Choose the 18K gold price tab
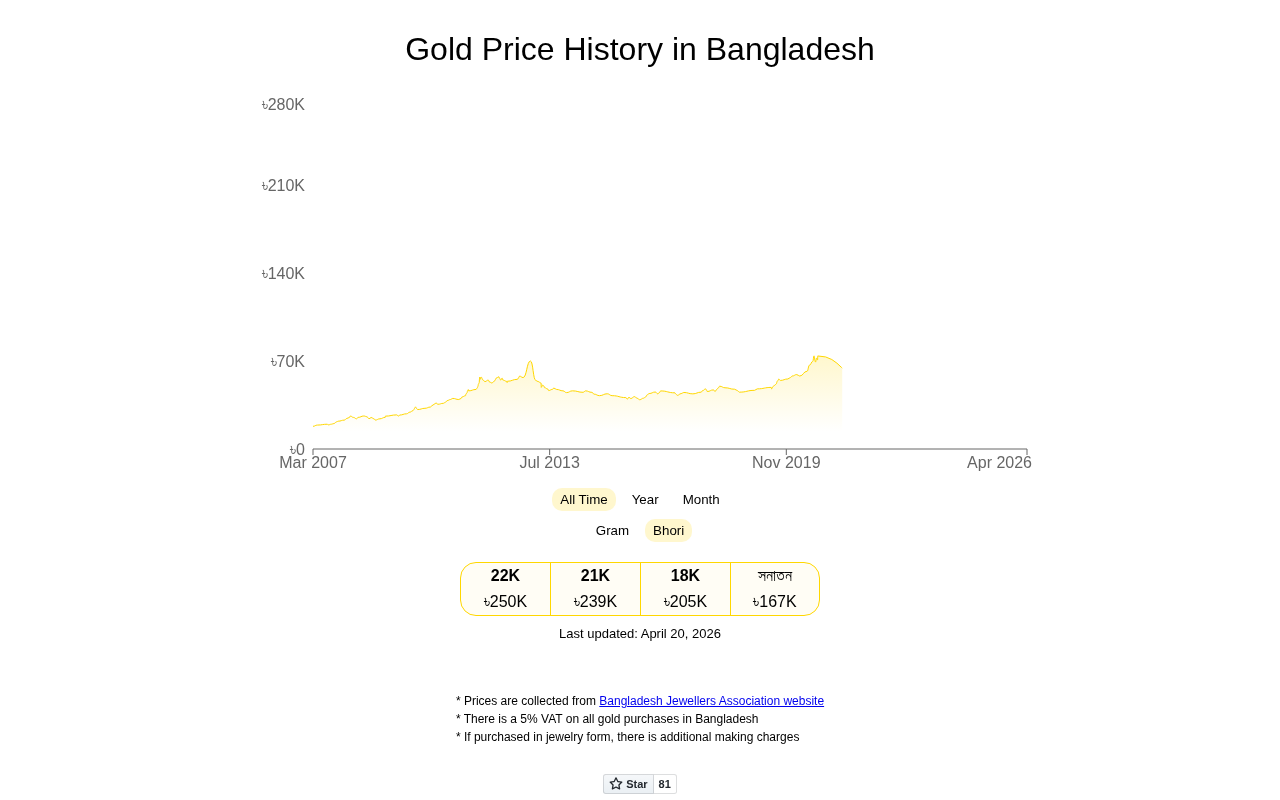1280x800 pixels. tap(685, 589)
